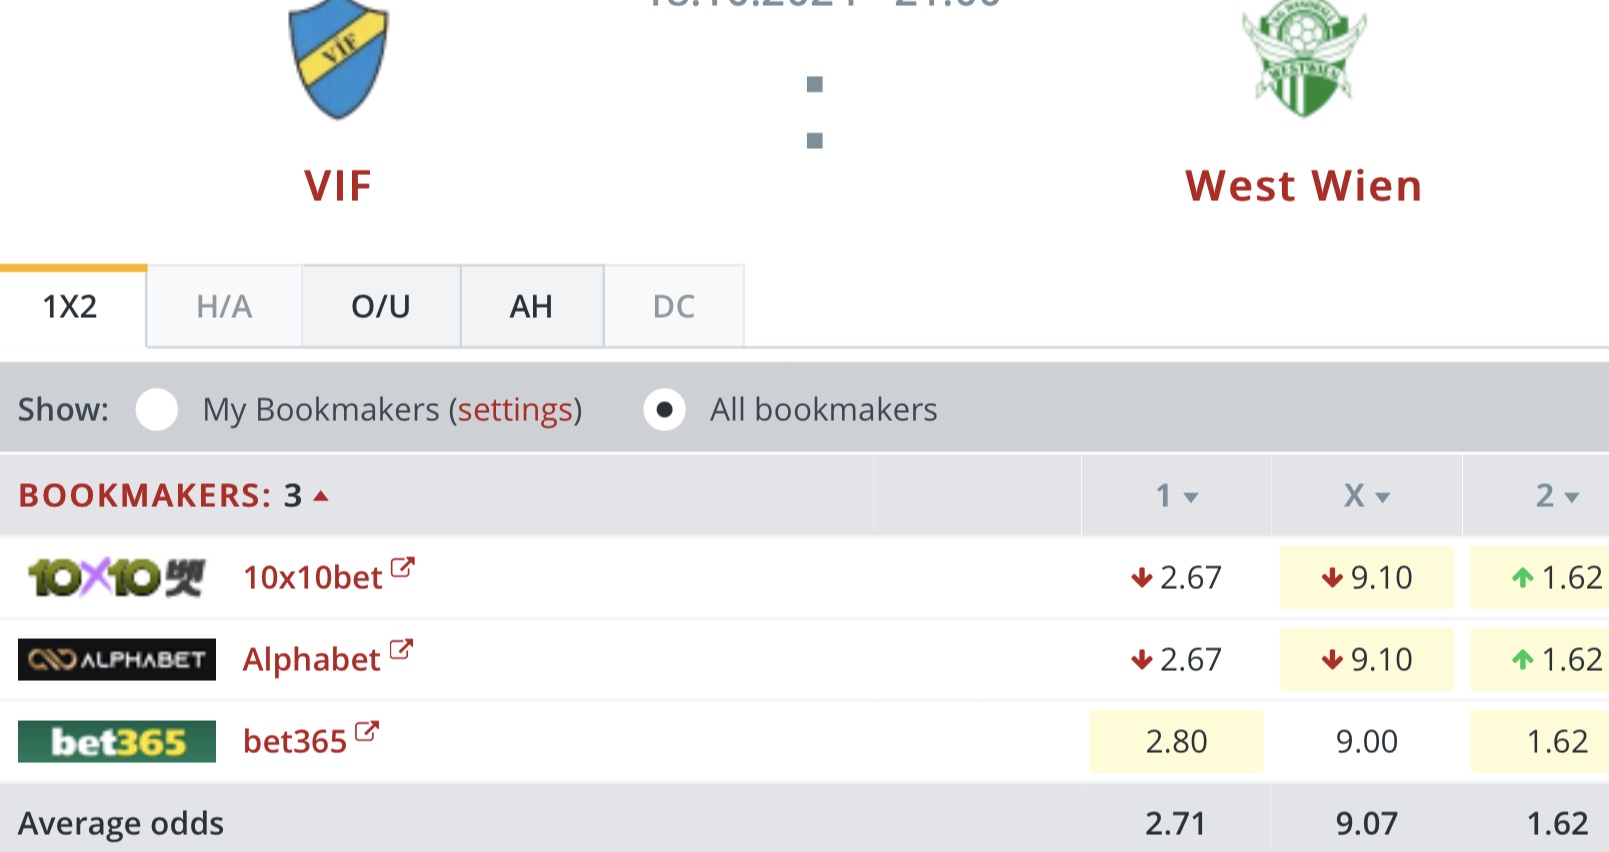Screen dimensions: 1609x852
Task: Click bet365 highlighted 2.80 home odds cell
Action: point(1176,742)
